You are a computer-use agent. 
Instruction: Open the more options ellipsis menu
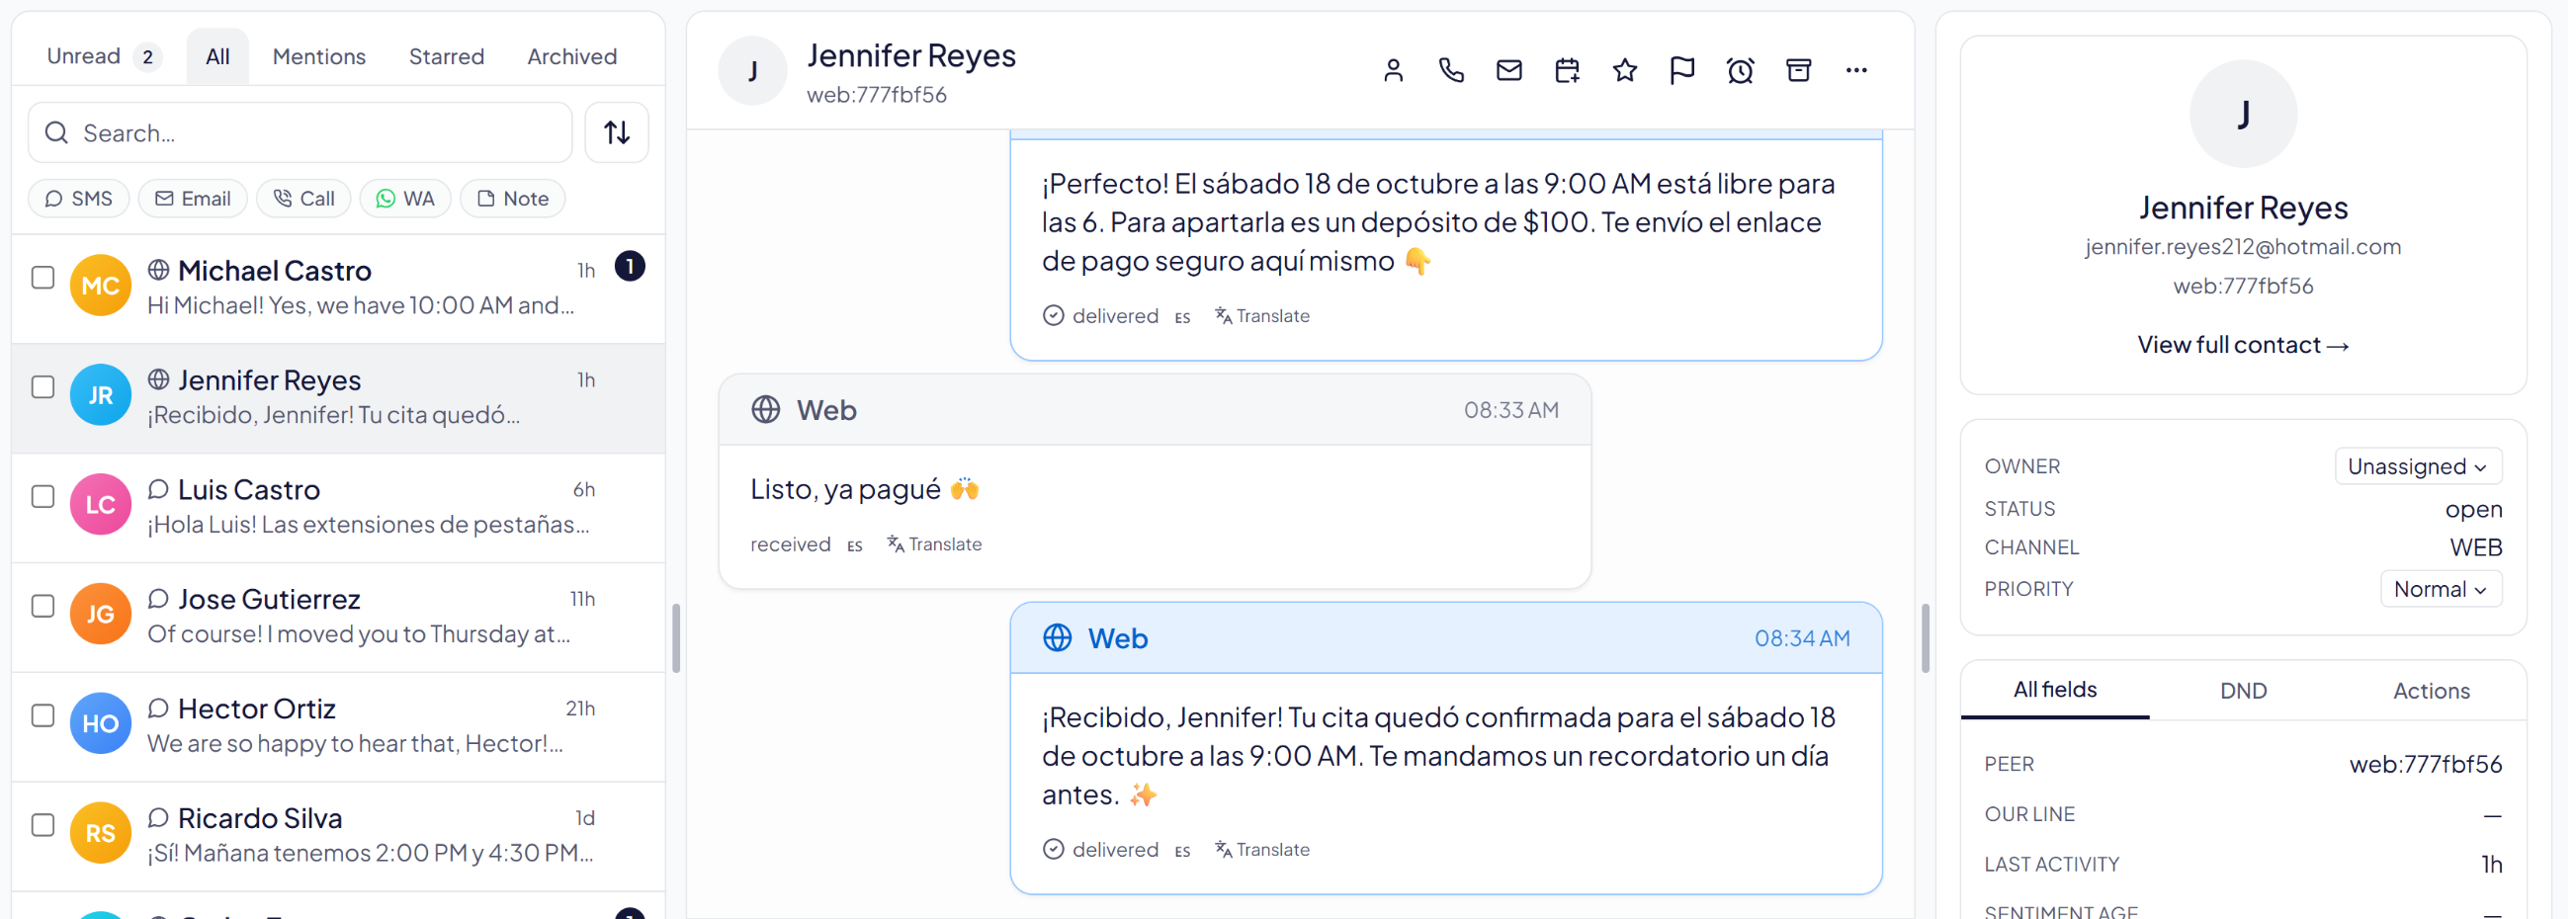coord(1856,70)
